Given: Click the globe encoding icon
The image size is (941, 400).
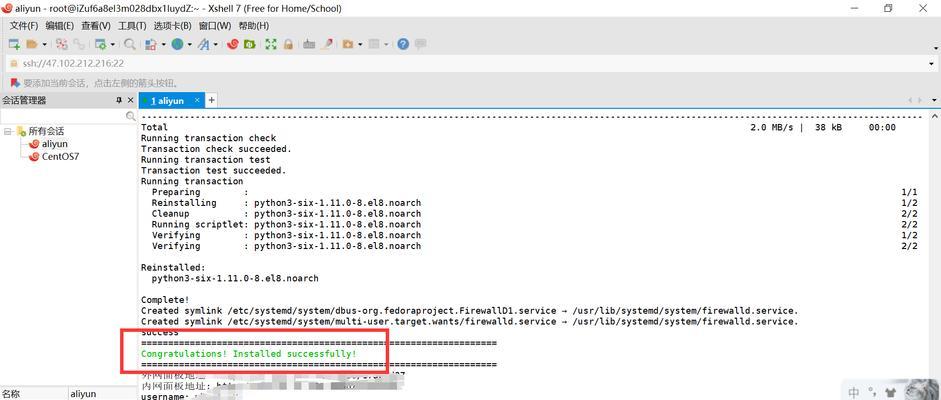Looking at the screenshot, I should click(177, 44).
